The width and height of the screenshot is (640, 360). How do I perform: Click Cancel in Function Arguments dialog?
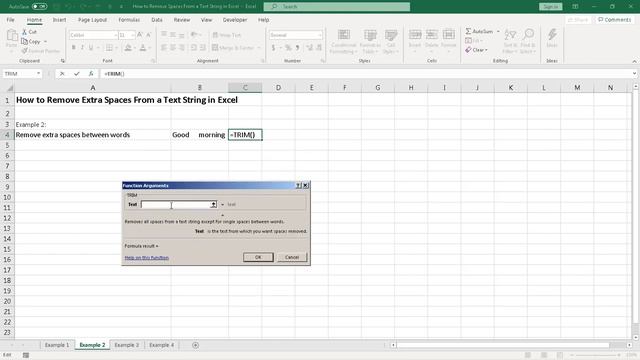(292, 257)
